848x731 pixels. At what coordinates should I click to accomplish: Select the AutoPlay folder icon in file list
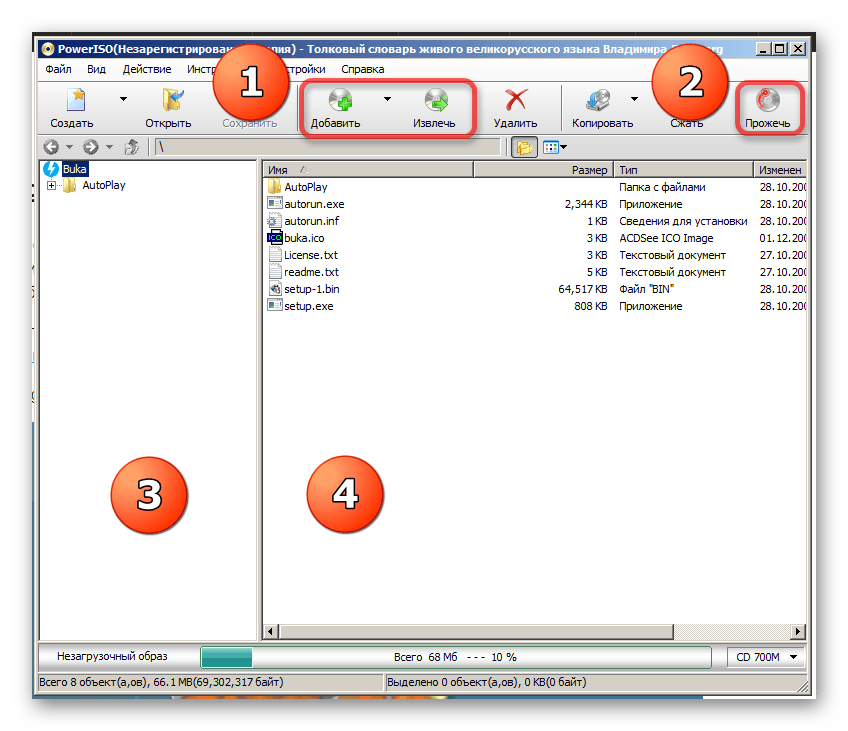pos(275,187)
